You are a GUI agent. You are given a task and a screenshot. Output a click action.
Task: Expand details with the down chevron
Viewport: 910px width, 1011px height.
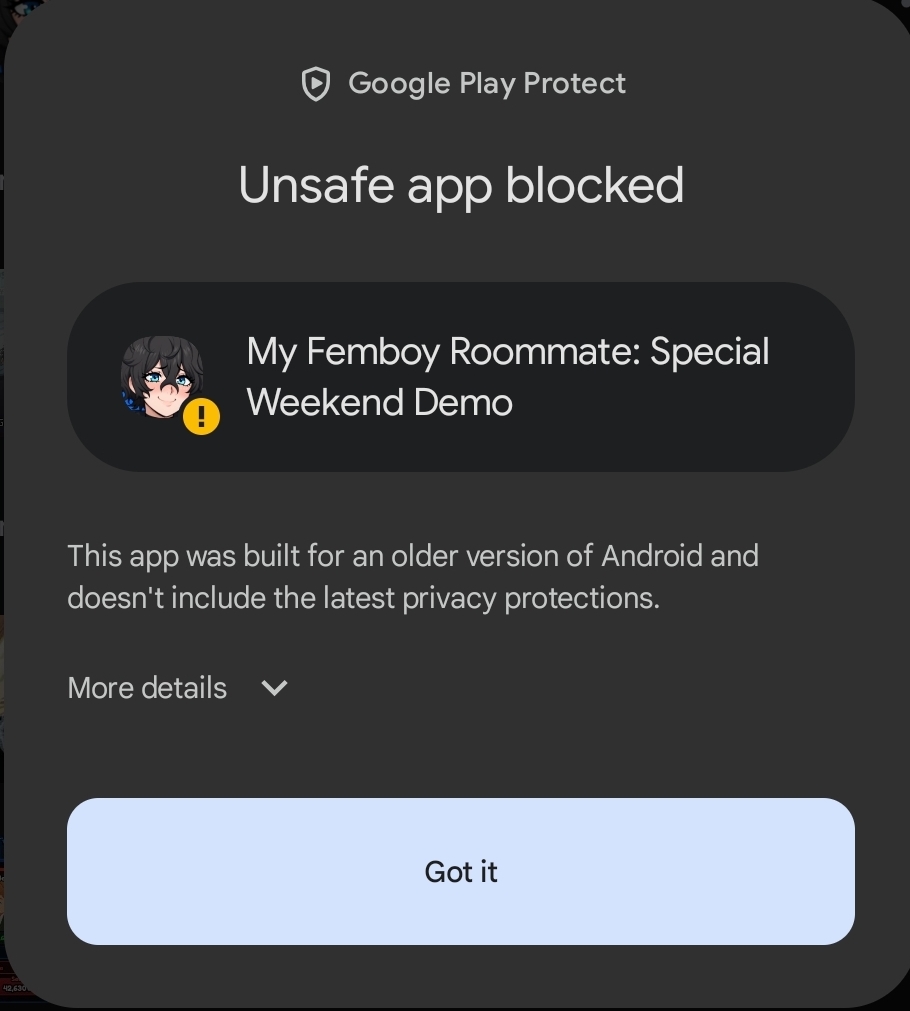point(274,688)
